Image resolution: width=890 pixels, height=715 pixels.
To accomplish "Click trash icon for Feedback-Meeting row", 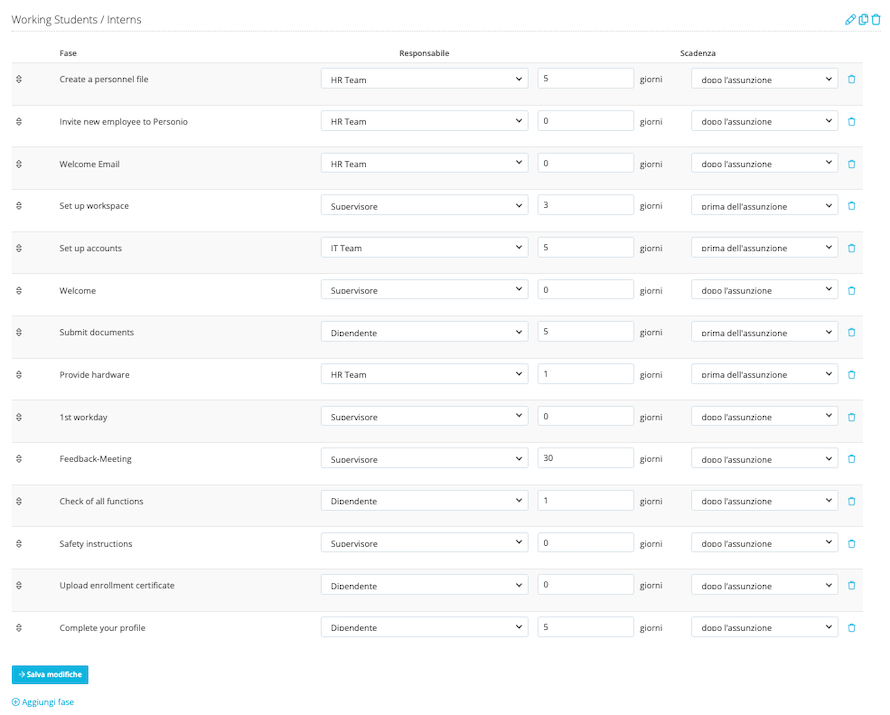I will 852,459.
